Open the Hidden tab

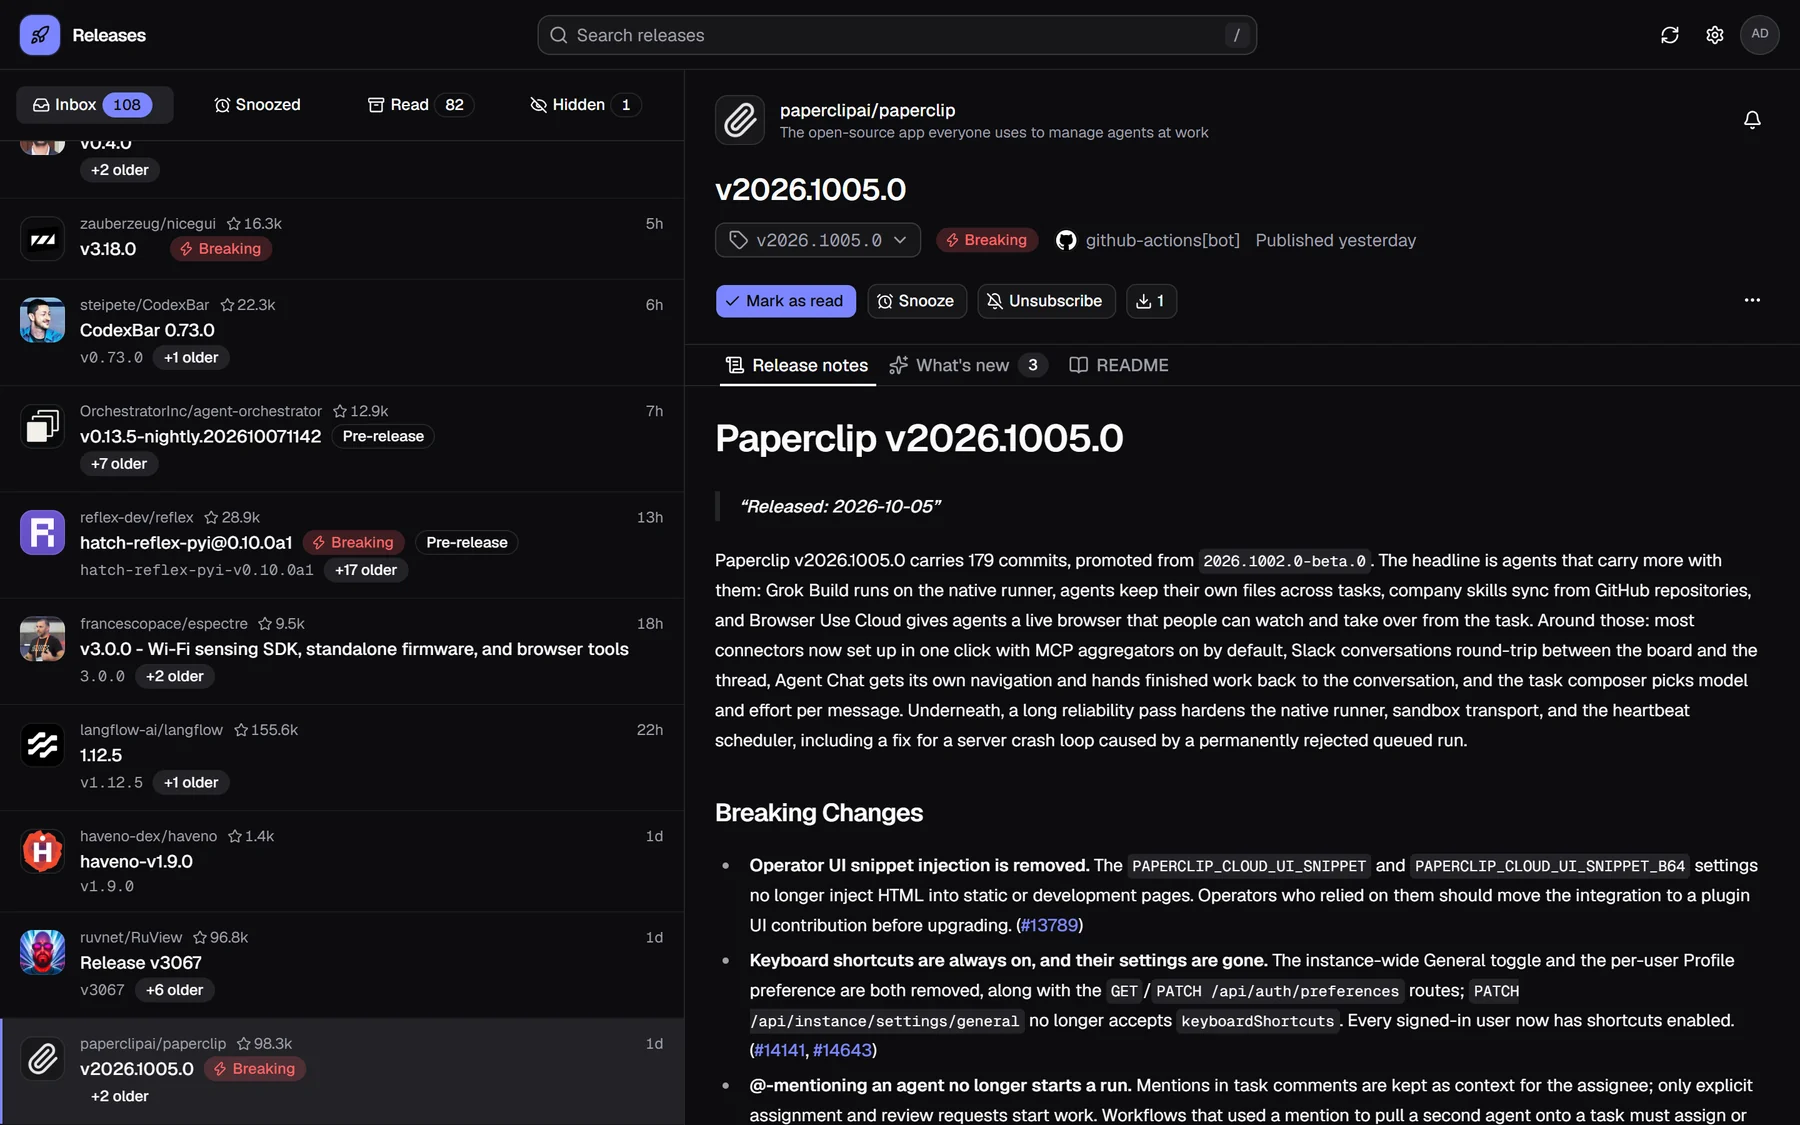[x=585, y=105]
